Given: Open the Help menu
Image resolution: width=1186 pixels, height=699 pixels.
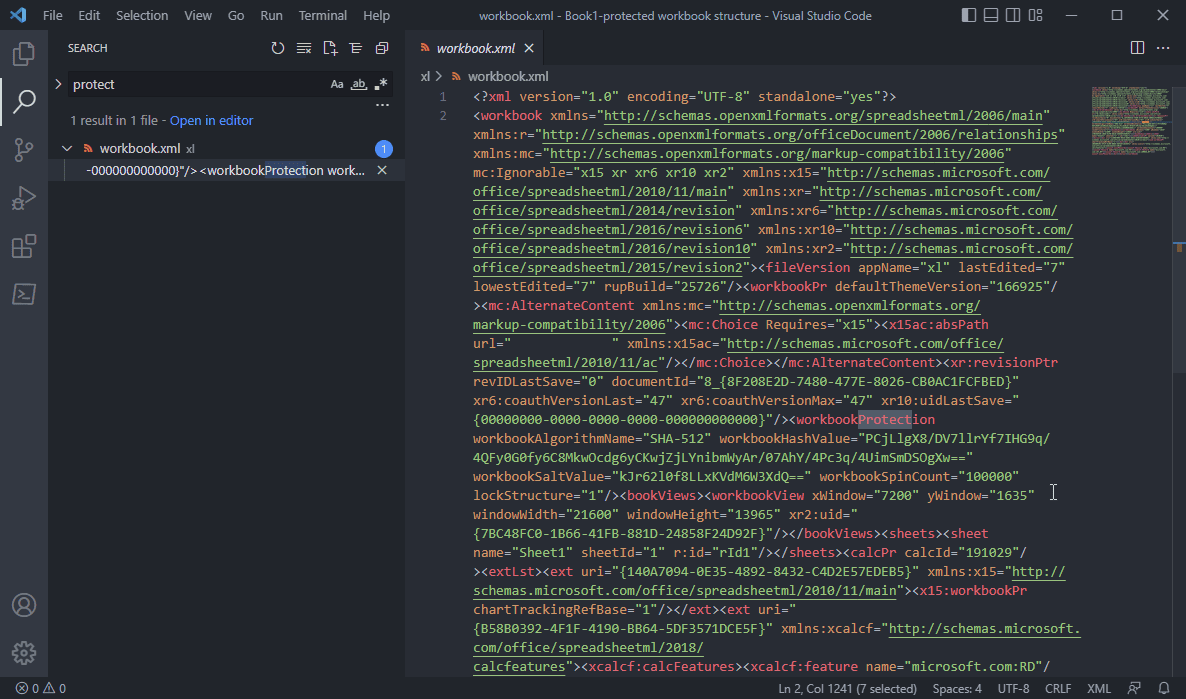Looking at the screenshot, I should point(377,15).
